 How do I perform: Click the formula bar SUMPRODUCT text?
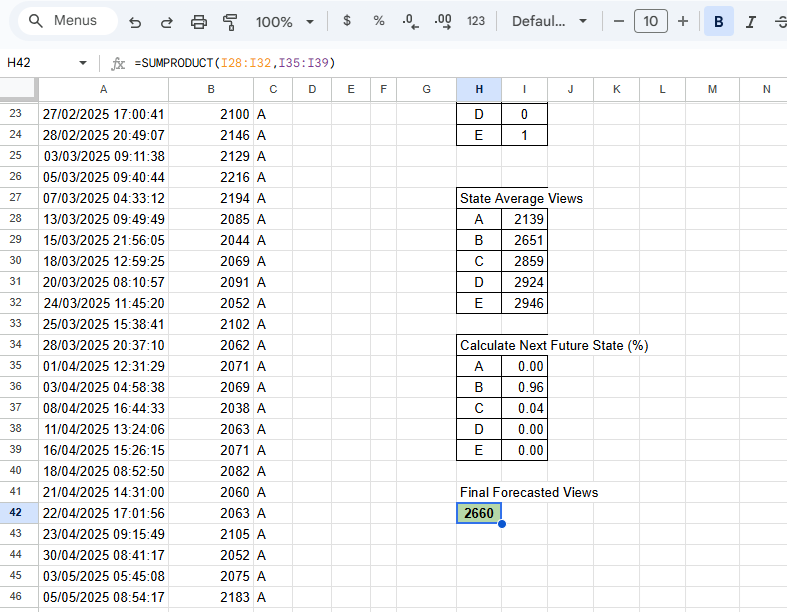(235, 63)
